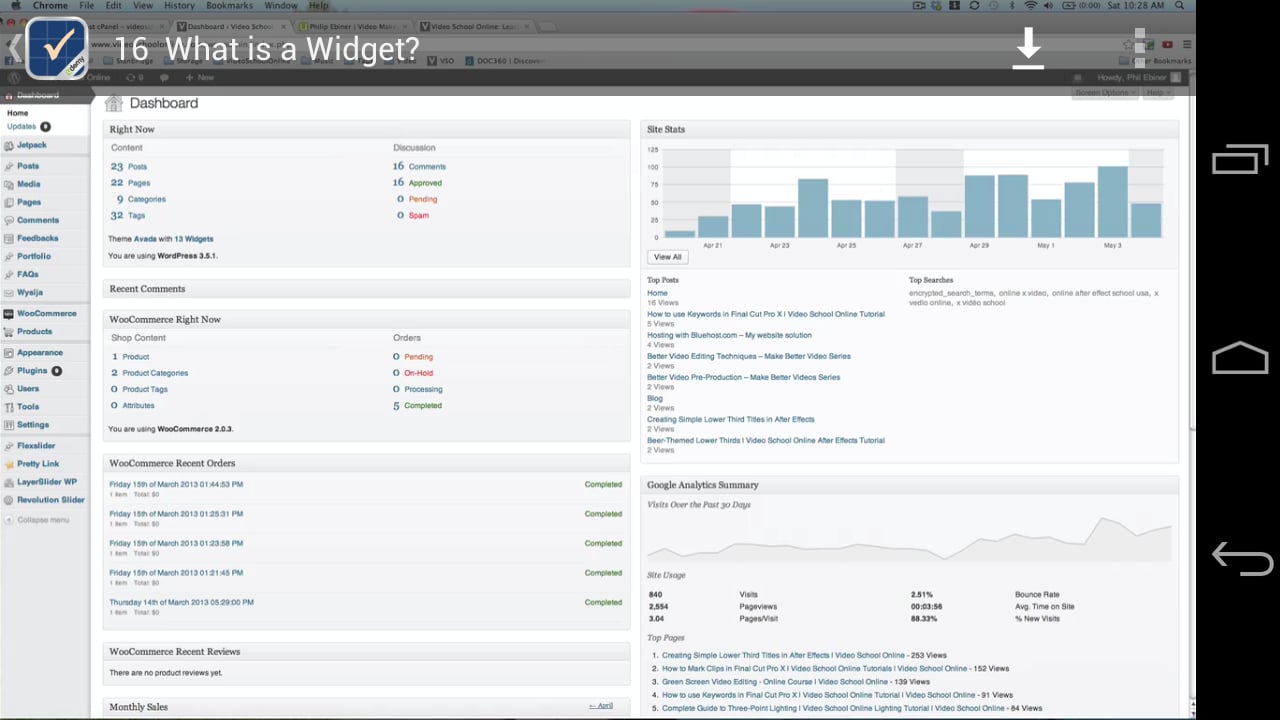
Task: Click the Wi-Fi status icon in the menu bar
Action: (1031, 6)
